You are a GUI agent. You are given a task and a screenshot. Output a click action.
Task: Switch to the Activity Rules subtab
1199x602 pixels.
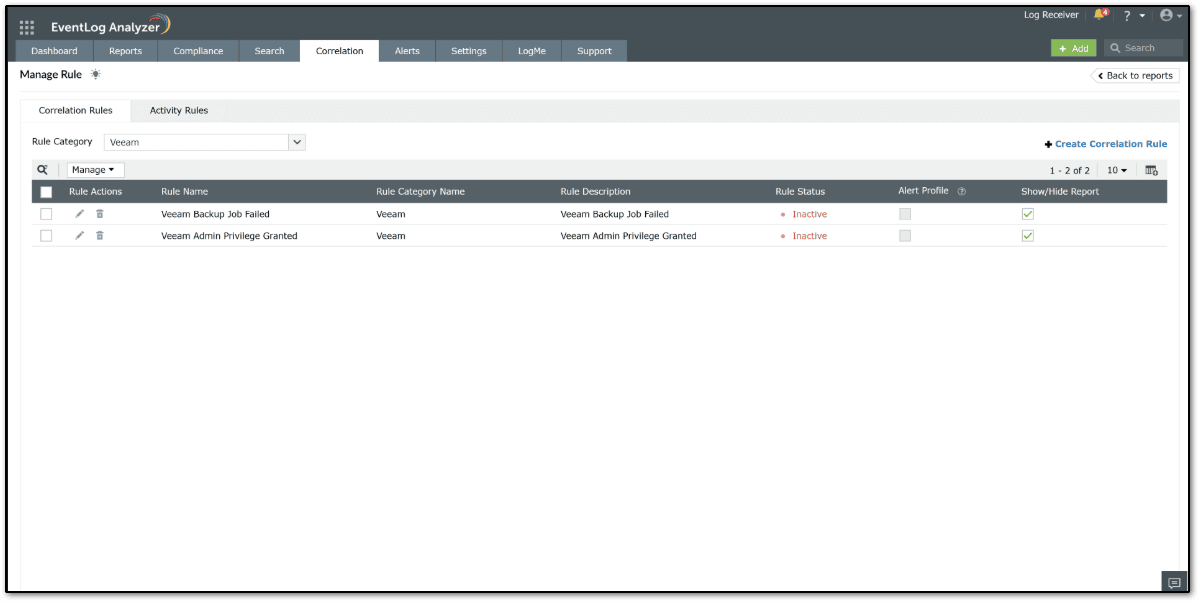[x=179, y=110]
